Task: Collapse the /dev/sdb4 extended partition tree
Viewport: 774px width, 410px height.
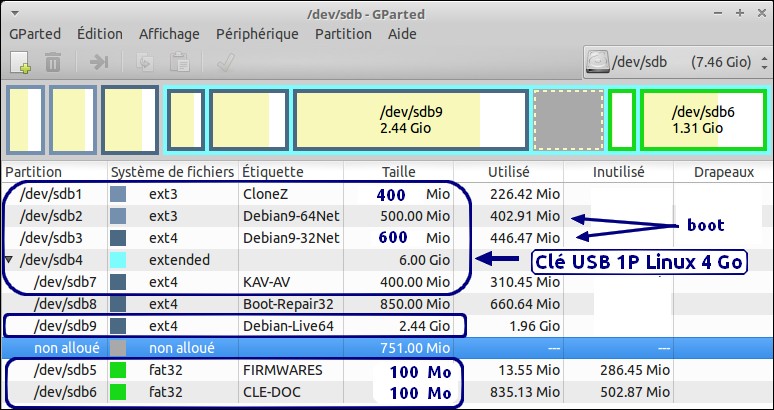Action: coord(10,260)
